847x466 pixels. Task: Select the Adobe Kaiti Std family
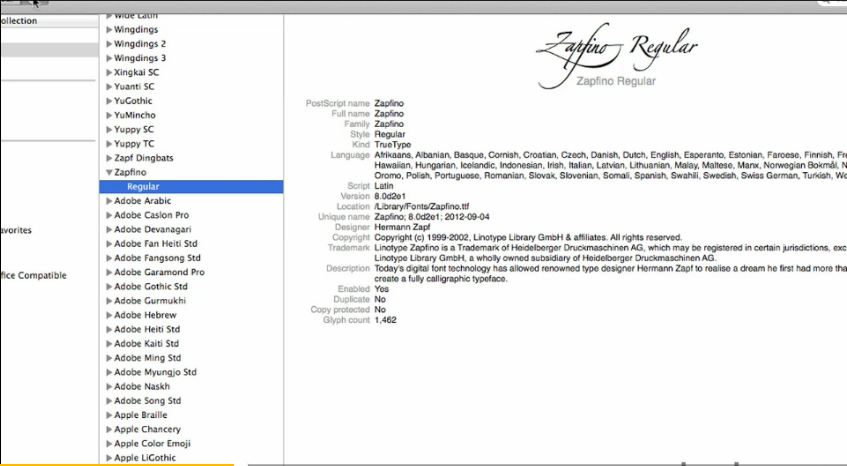point(146,343)
